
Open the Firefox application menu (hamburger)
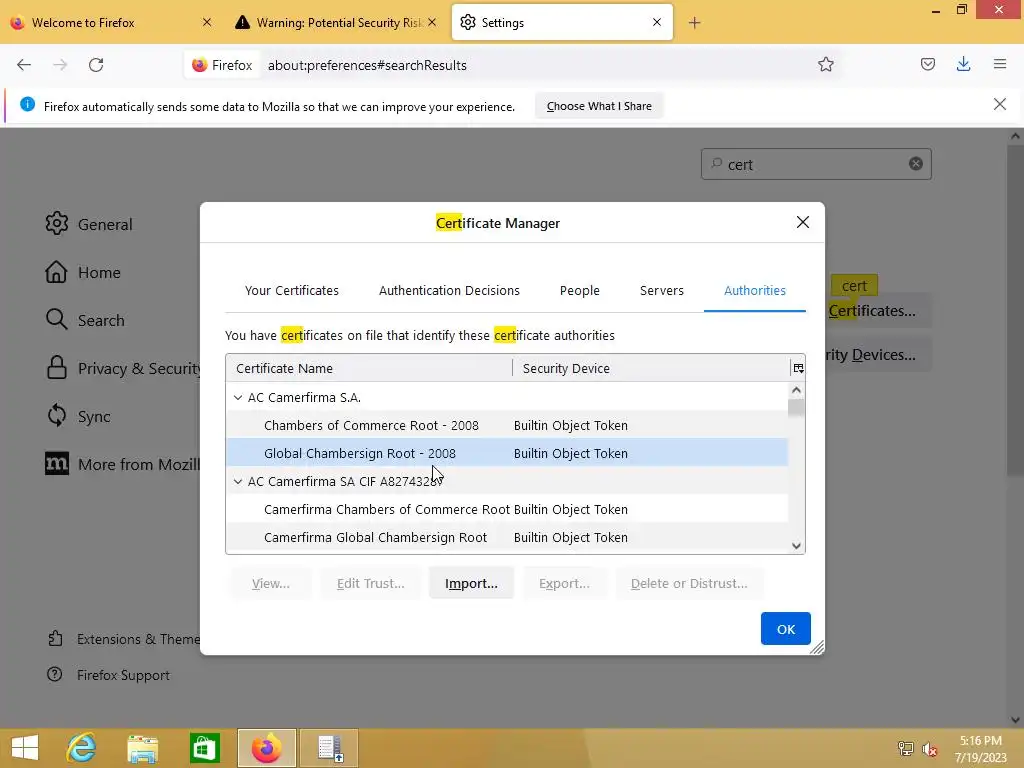point(1000,64)
